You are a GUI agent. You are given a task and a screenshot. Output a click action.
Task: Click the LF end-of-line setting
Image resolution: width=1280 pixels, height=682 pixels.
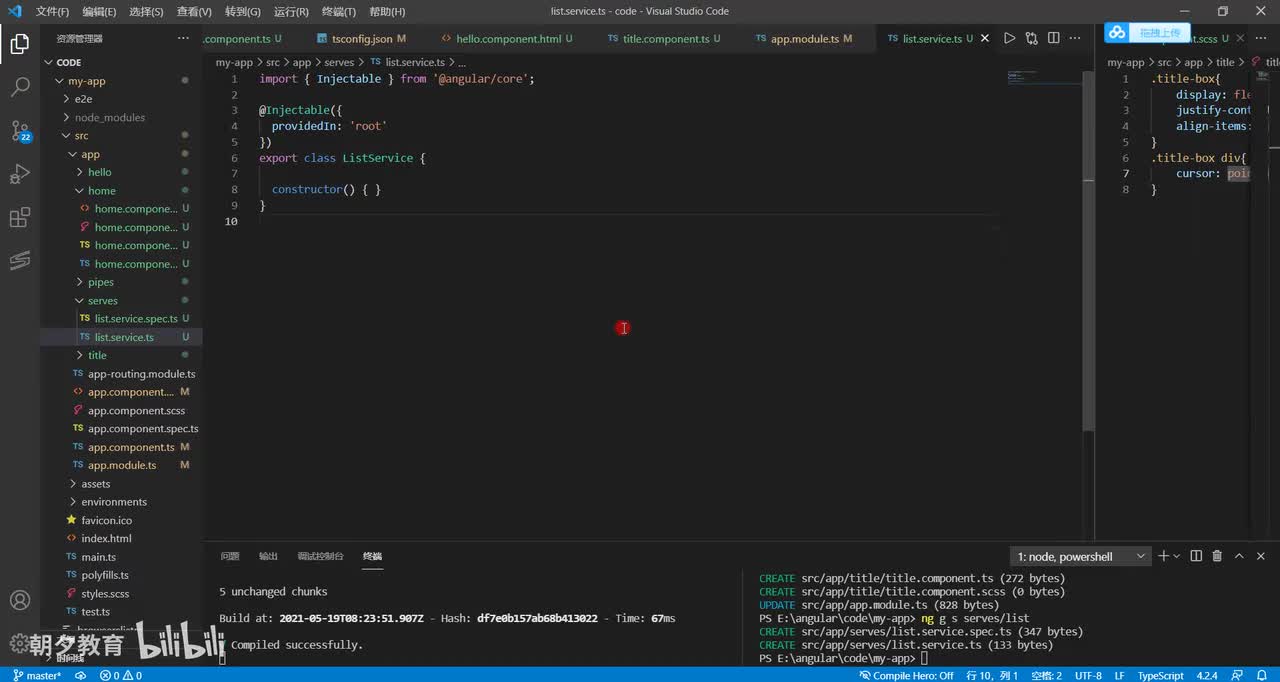click(1120, 675)
